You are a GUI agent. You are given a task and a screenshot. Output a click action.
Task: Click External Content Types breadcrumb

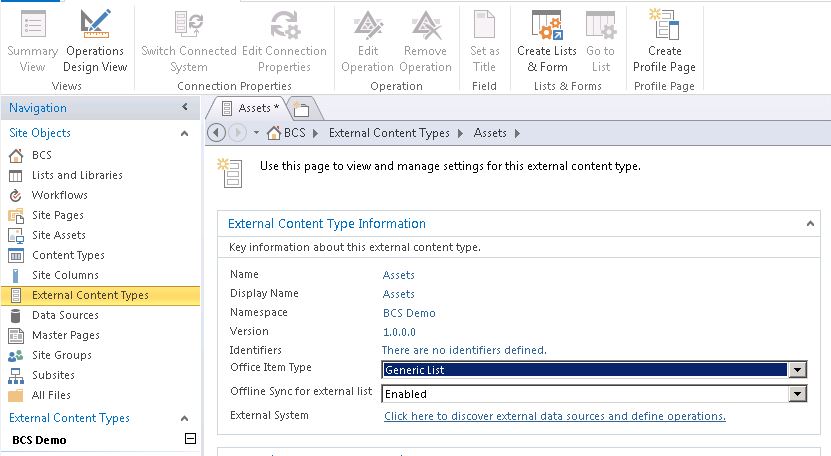389,133
